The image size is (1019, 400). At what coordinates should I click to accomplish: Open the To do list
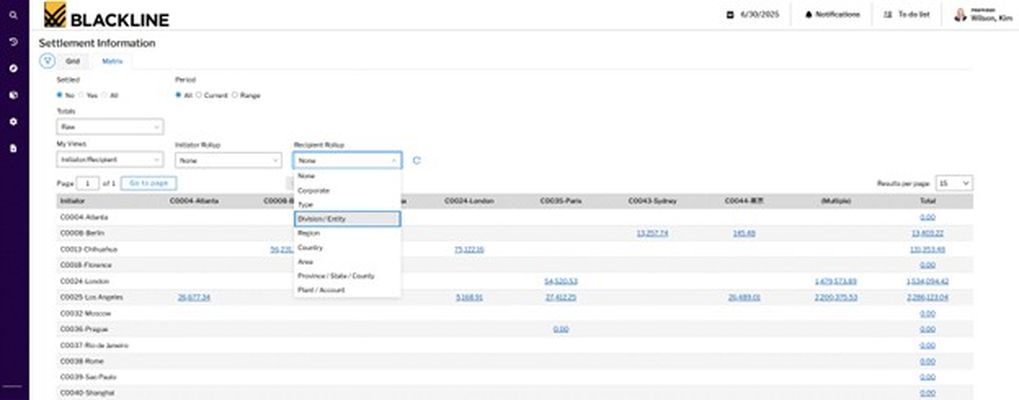[x=907, y=15]
